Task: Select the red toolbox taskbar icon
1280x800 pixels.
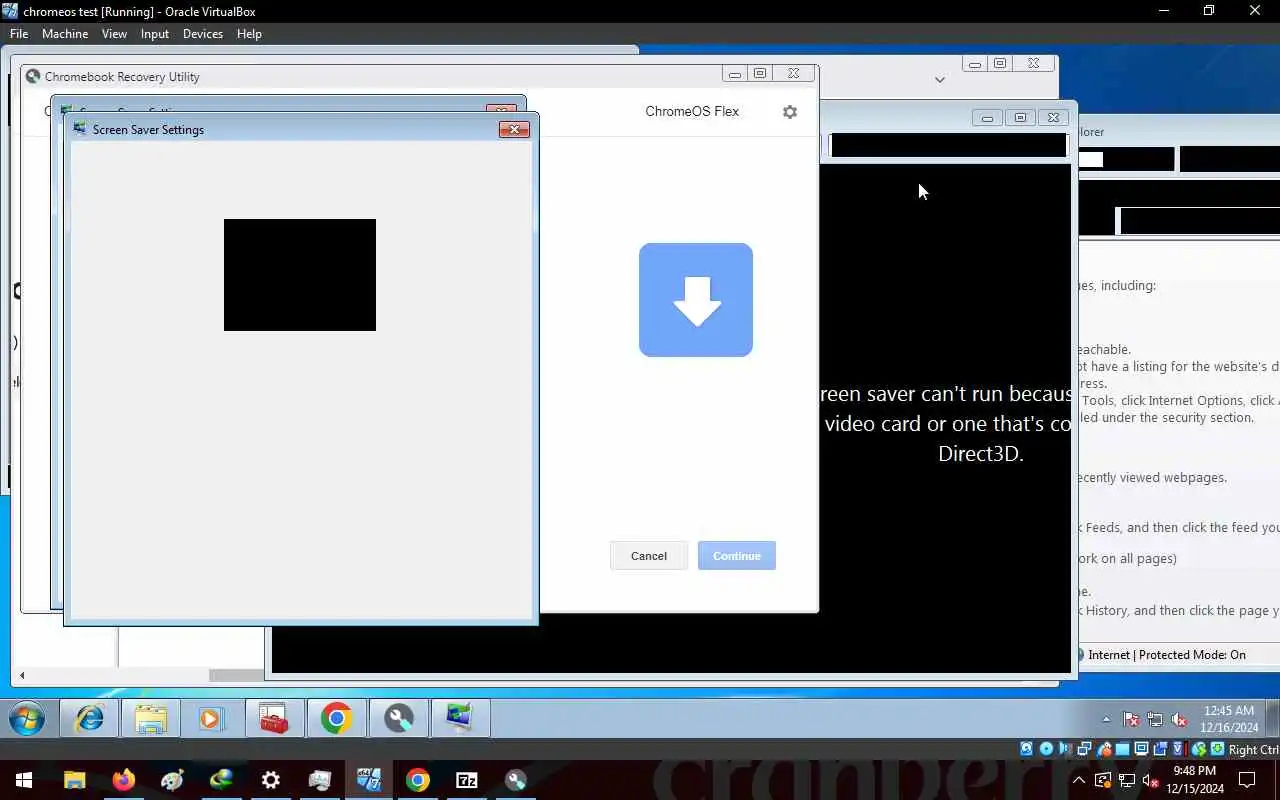Action: (274, 718)
